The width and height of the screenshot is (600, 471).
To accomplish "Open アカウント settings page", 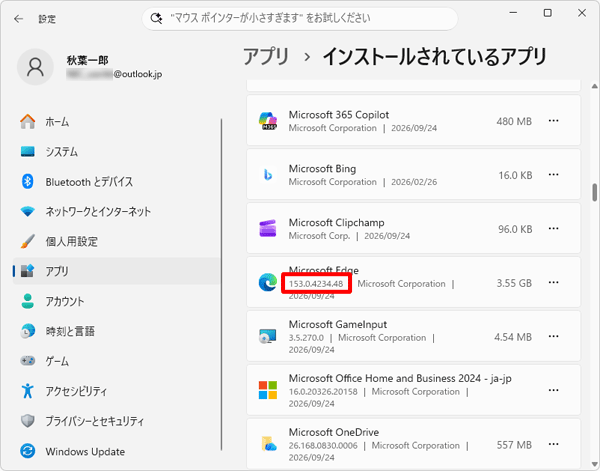I will pos(117,301).
